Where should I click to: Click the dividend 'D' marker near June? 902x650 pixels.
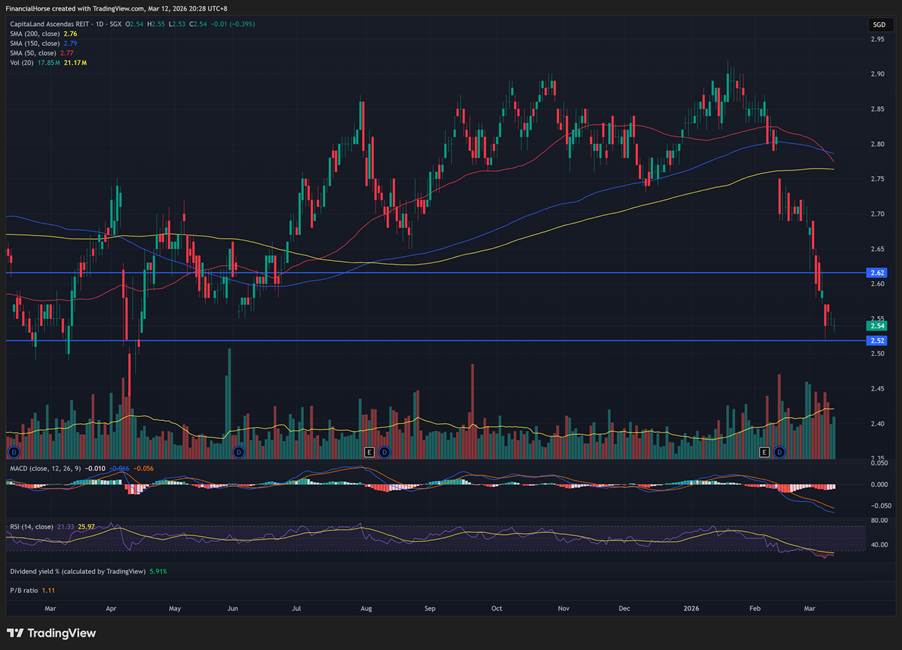[x=238, y=453]
